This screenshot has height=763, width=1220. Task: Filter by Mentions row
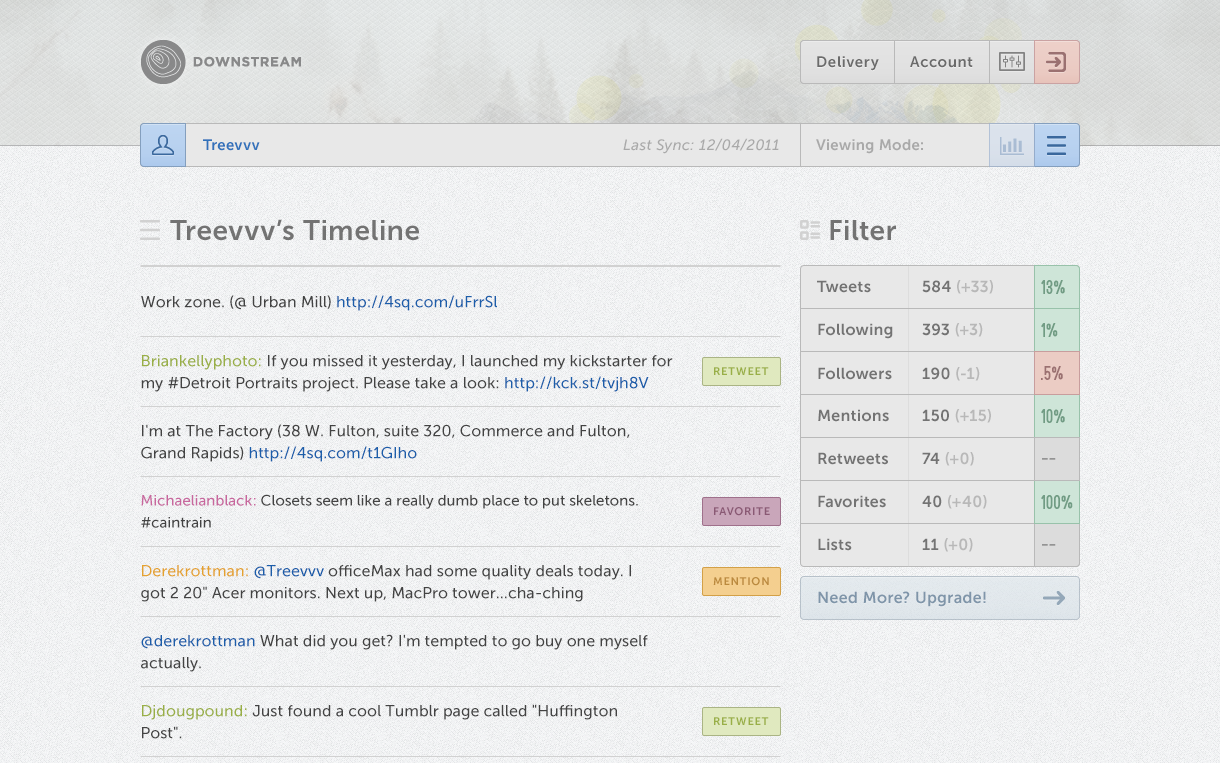pyautogui.click(x=940, y=416)
